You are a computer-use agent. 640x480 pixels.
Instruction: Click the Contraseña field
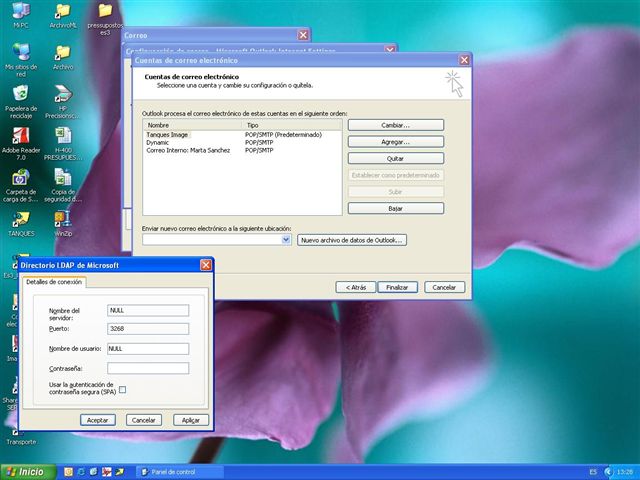click(x=148, y=368)
